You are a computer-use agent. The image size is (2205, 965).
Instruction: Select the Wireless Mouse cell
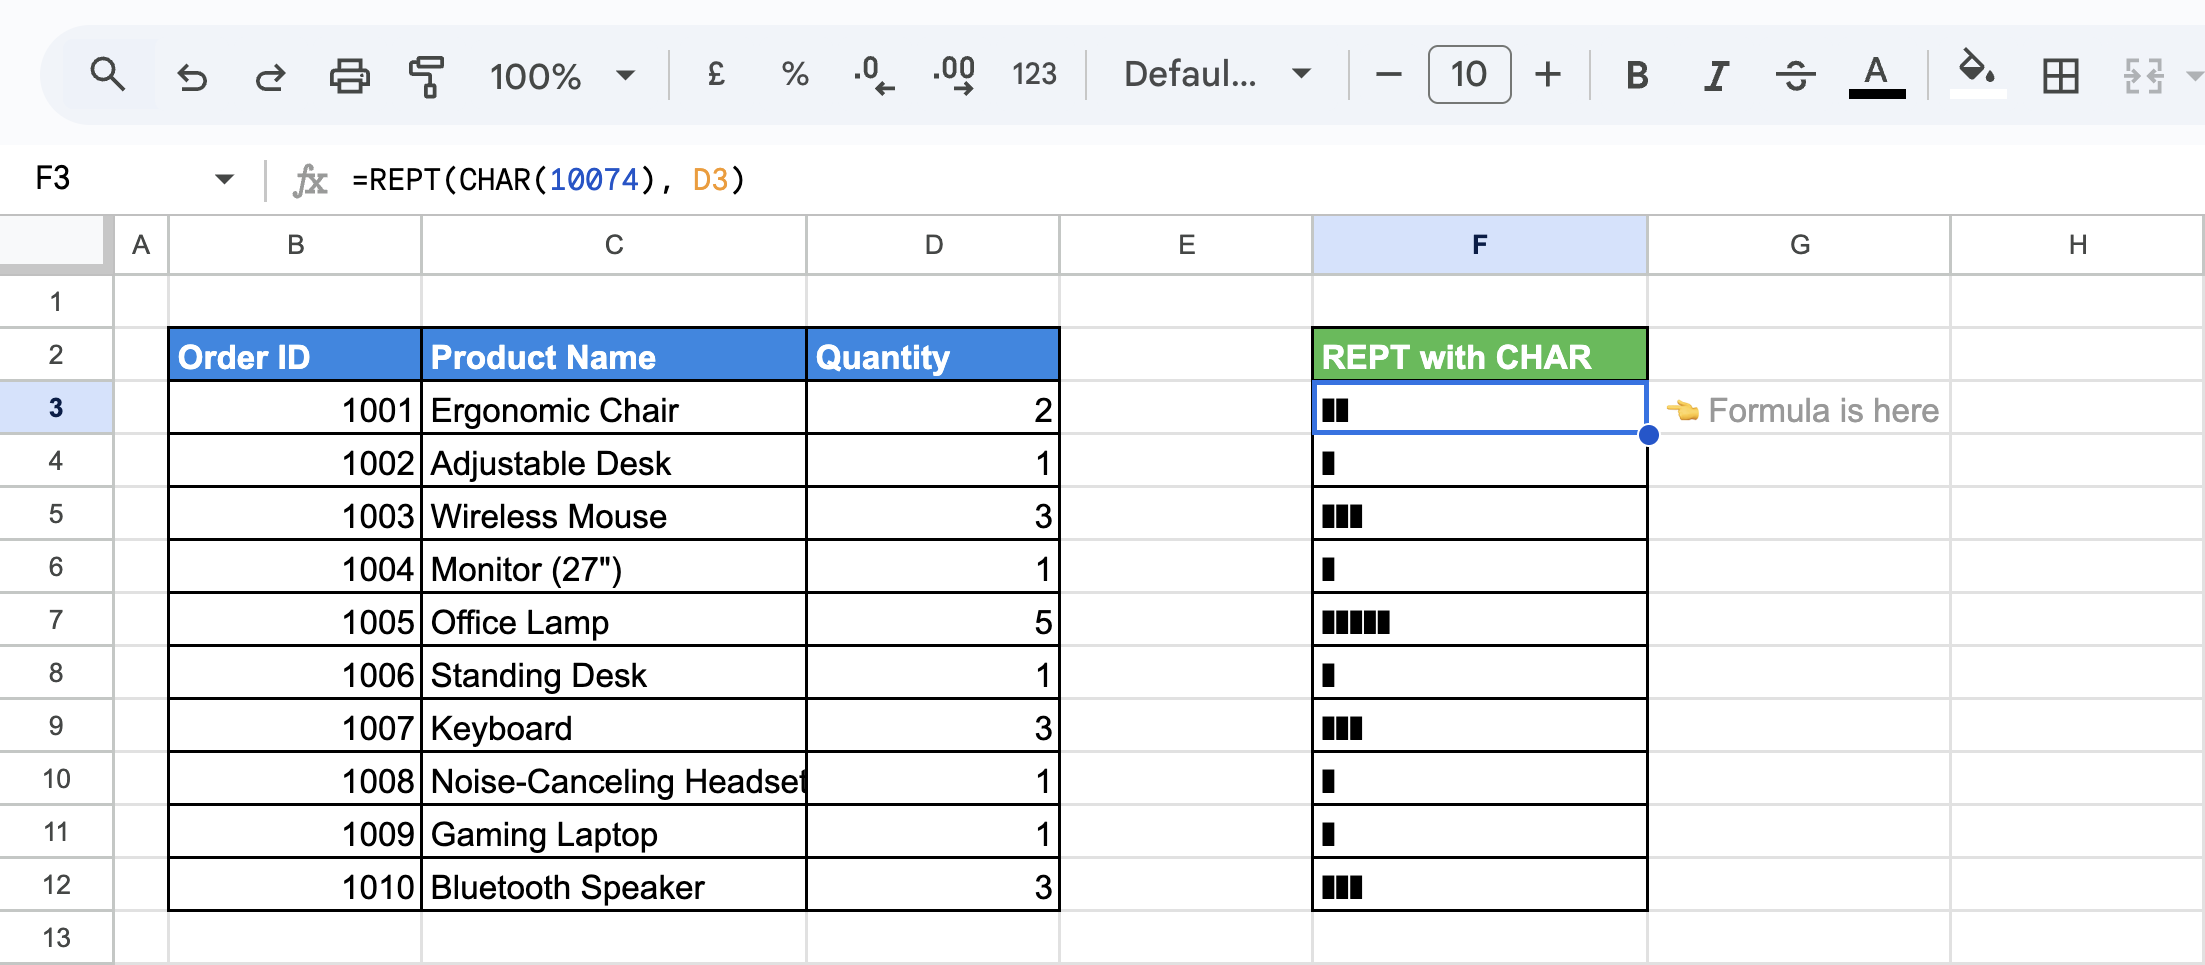click(x=614, y=514)
